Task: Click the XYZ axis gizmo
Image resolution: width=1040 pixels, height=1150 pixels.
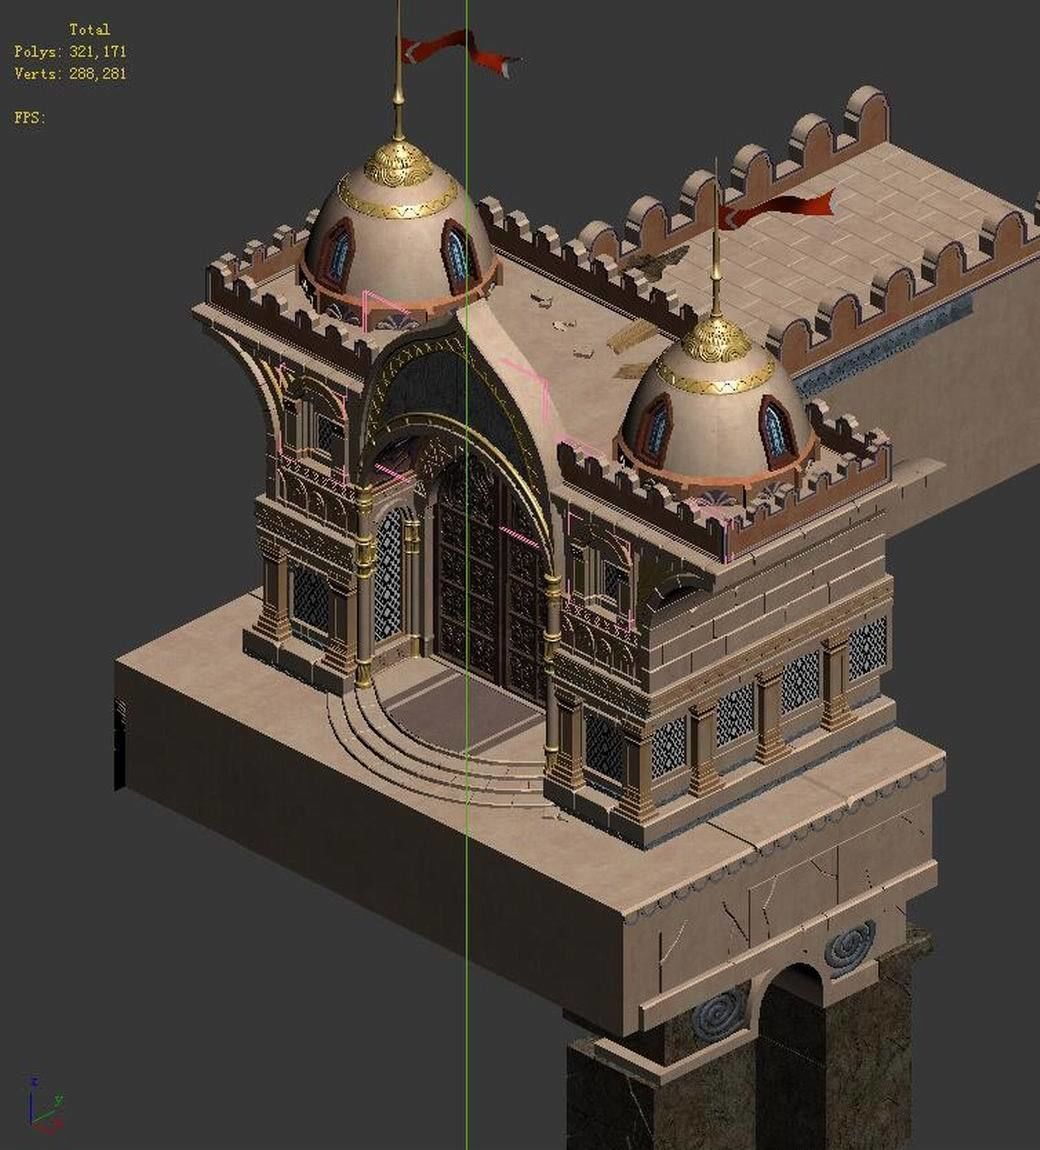Action: pos(47,1106)
